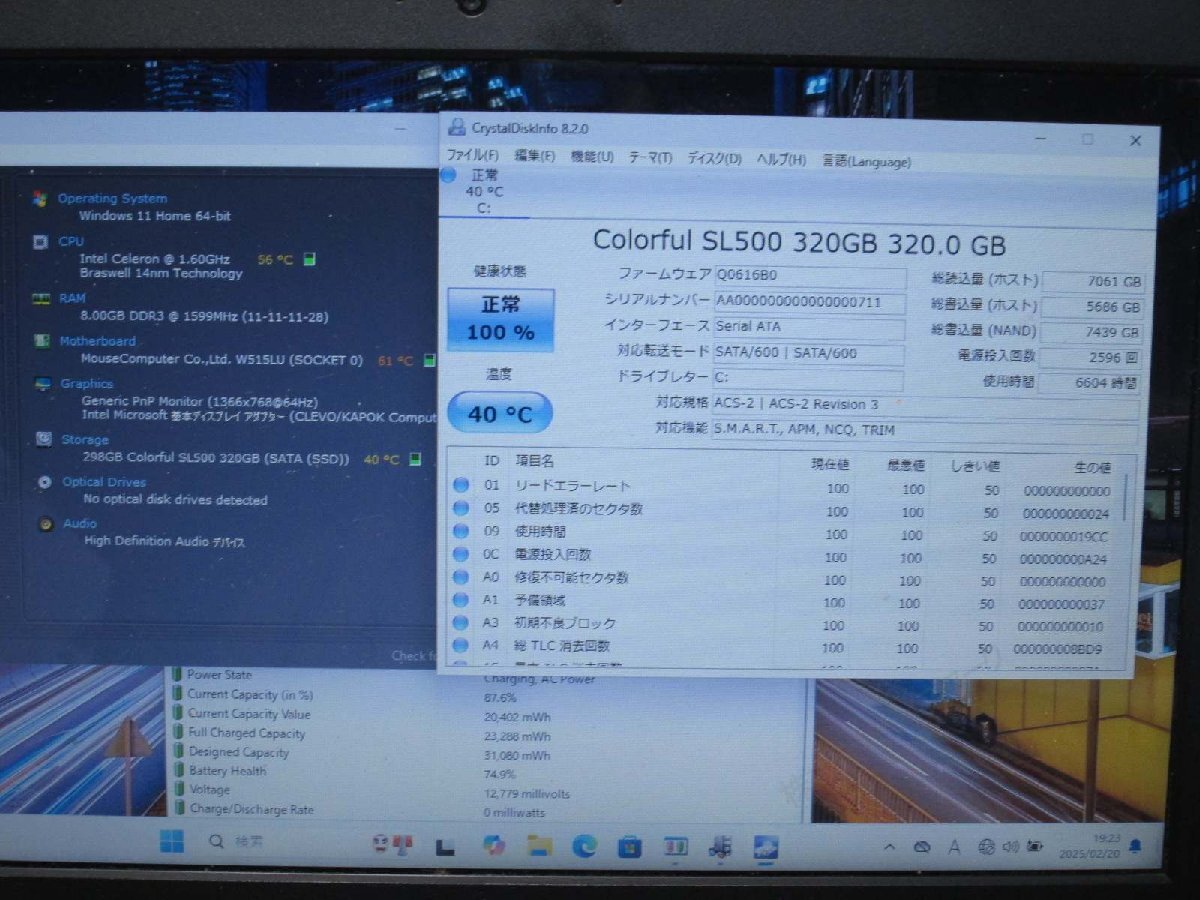Click the blue status dot for 電源投入回数 row
Image resolution: width=1200 pixels, height=900 pixels.
[x=461, y=554]
